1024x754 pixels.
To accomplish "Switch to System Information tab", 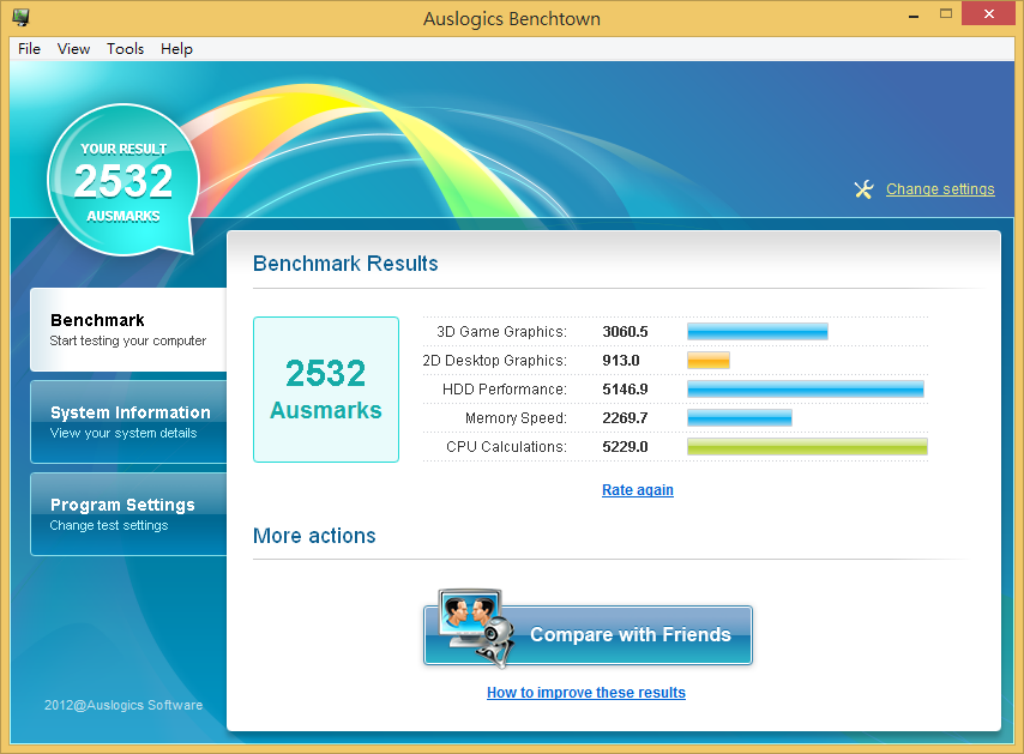I will pos(129,422).
